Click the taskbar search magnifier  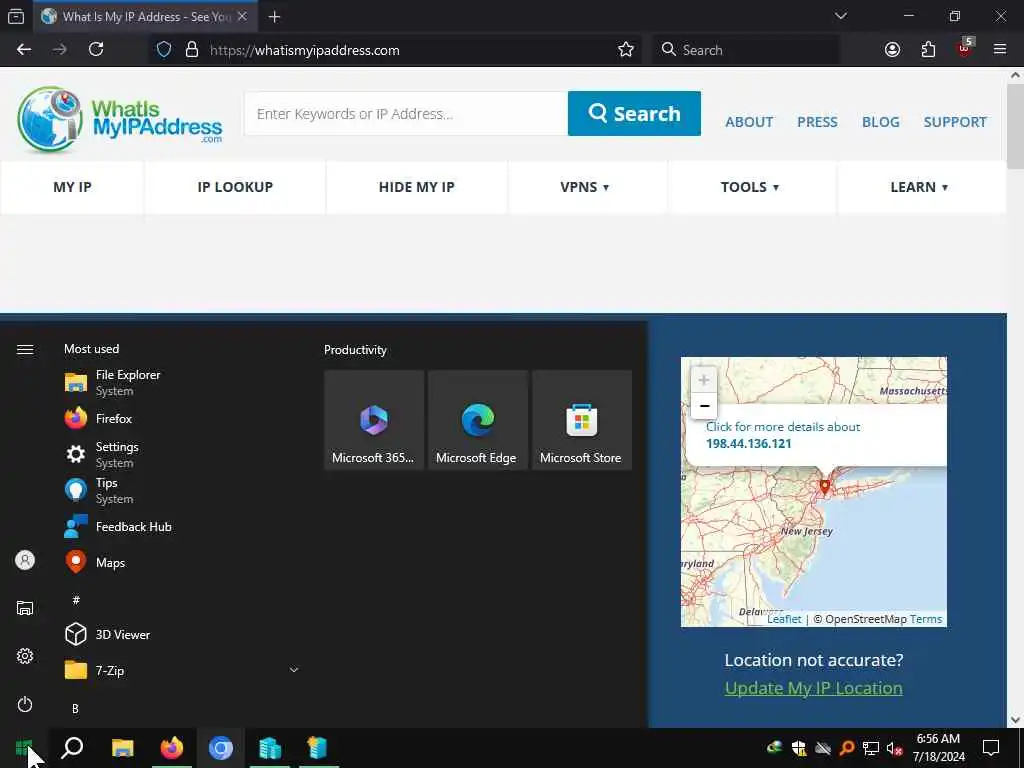72,748
